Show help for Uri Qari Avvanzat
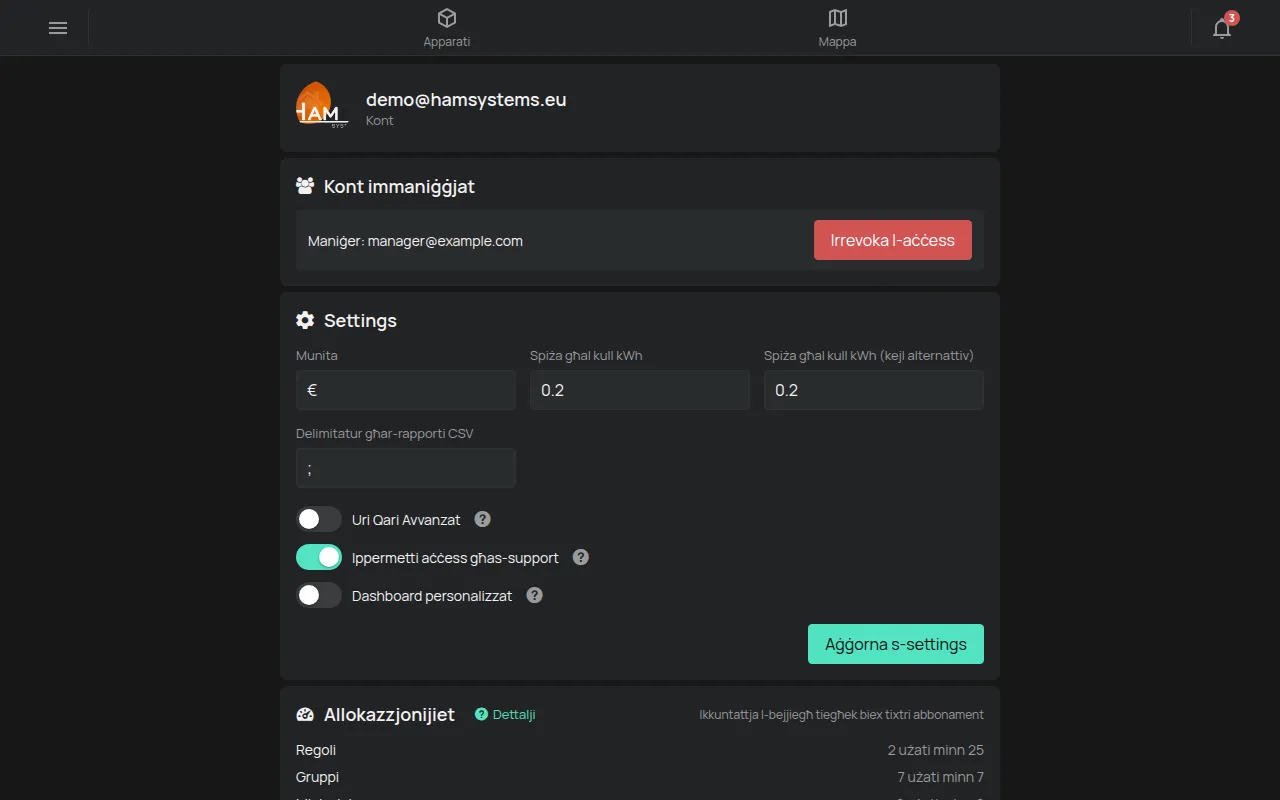Image resolution: width=1280 pixels, height=800 pixels. [482, 519]
